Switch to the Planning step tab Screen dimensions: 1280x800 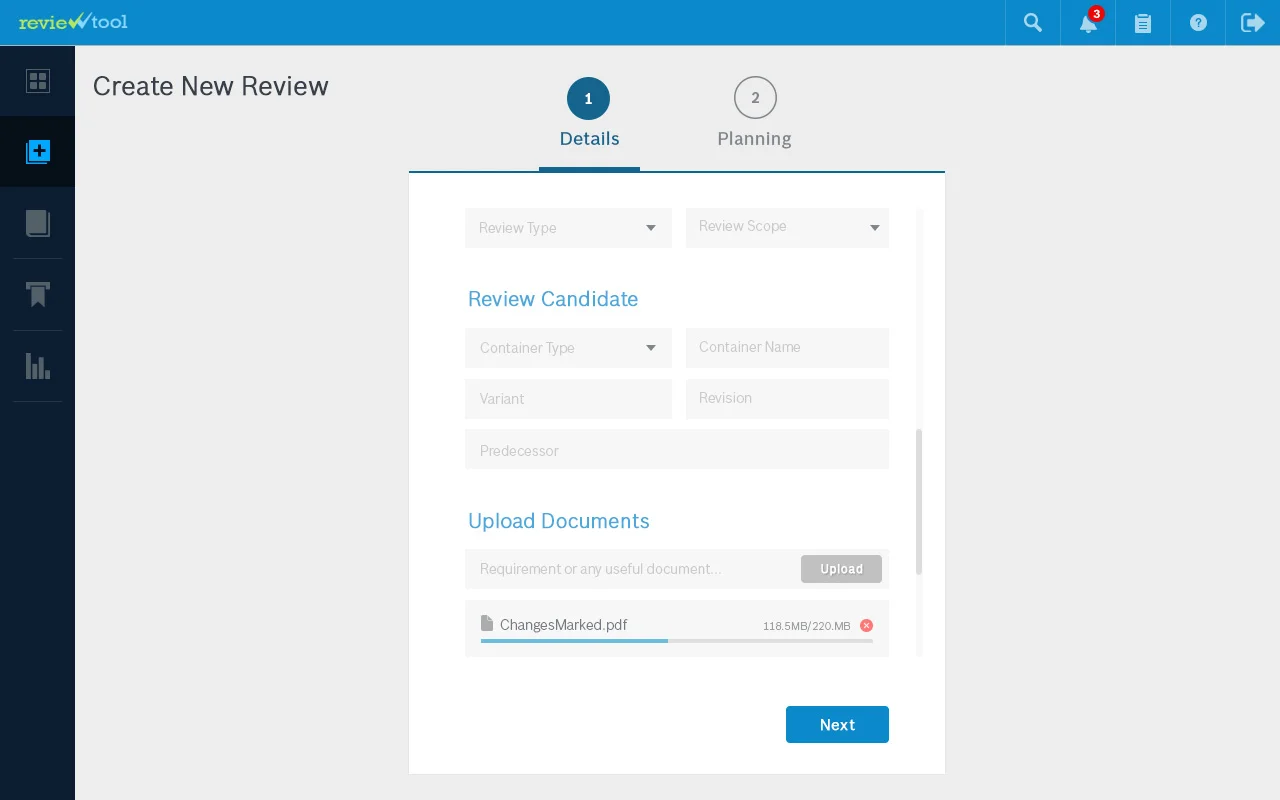tap(755, 114)
